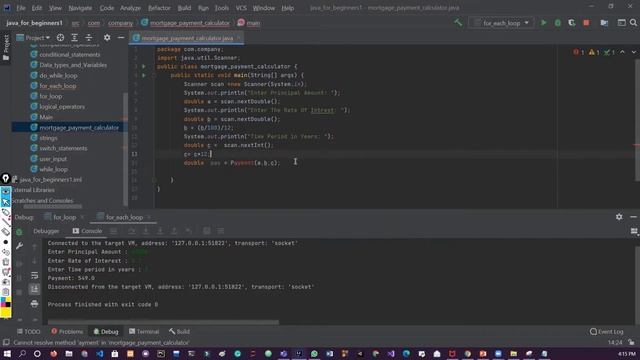Screen dimensions: 640x360
Task: Hide the Debug tool window
Action: click(x=633, y=217)
